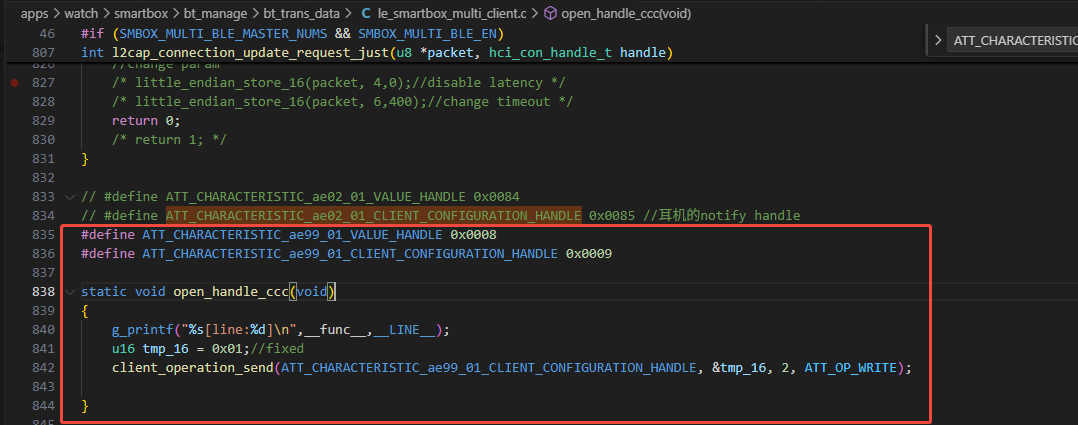Click the ATT_OP_WRITE argument on line 842
Viewport: 1078px width, 425px height.
[850, 368]
